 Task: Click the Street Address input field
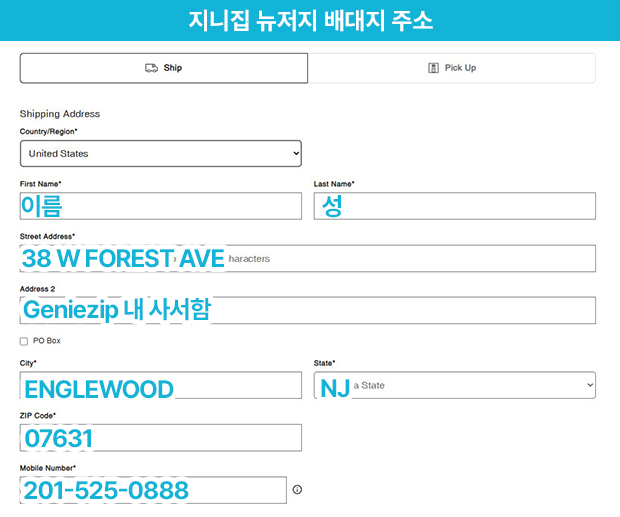tap(308, 258)
